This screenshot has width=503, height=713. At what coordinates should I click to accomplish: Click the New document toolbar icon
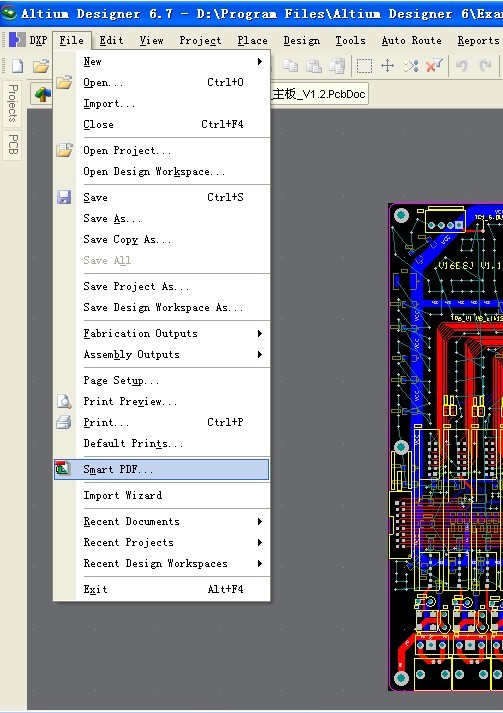(17, 66)
